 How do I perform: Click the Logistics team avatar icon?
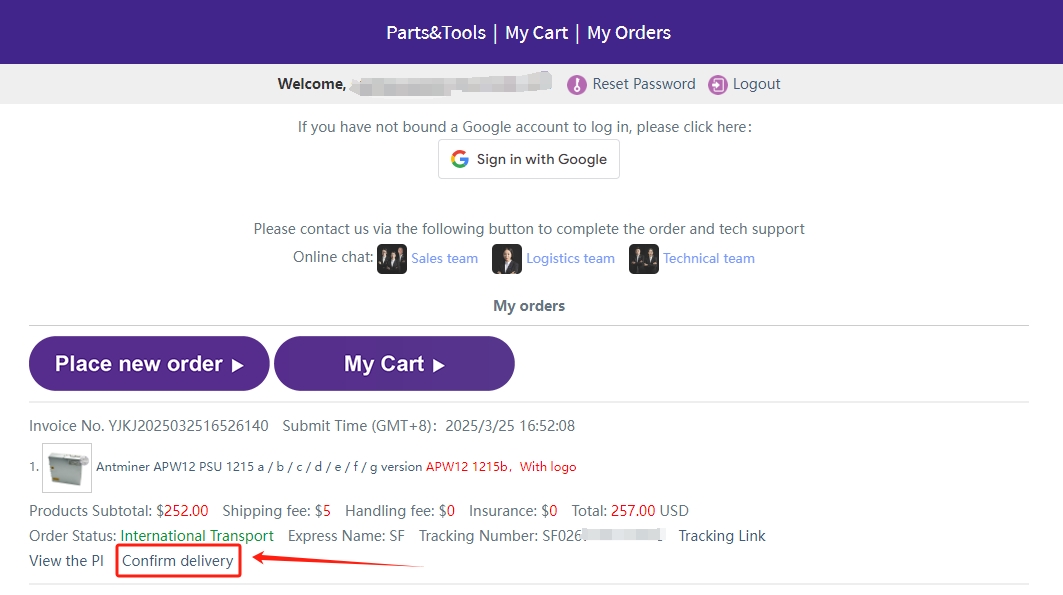point(507,259)
